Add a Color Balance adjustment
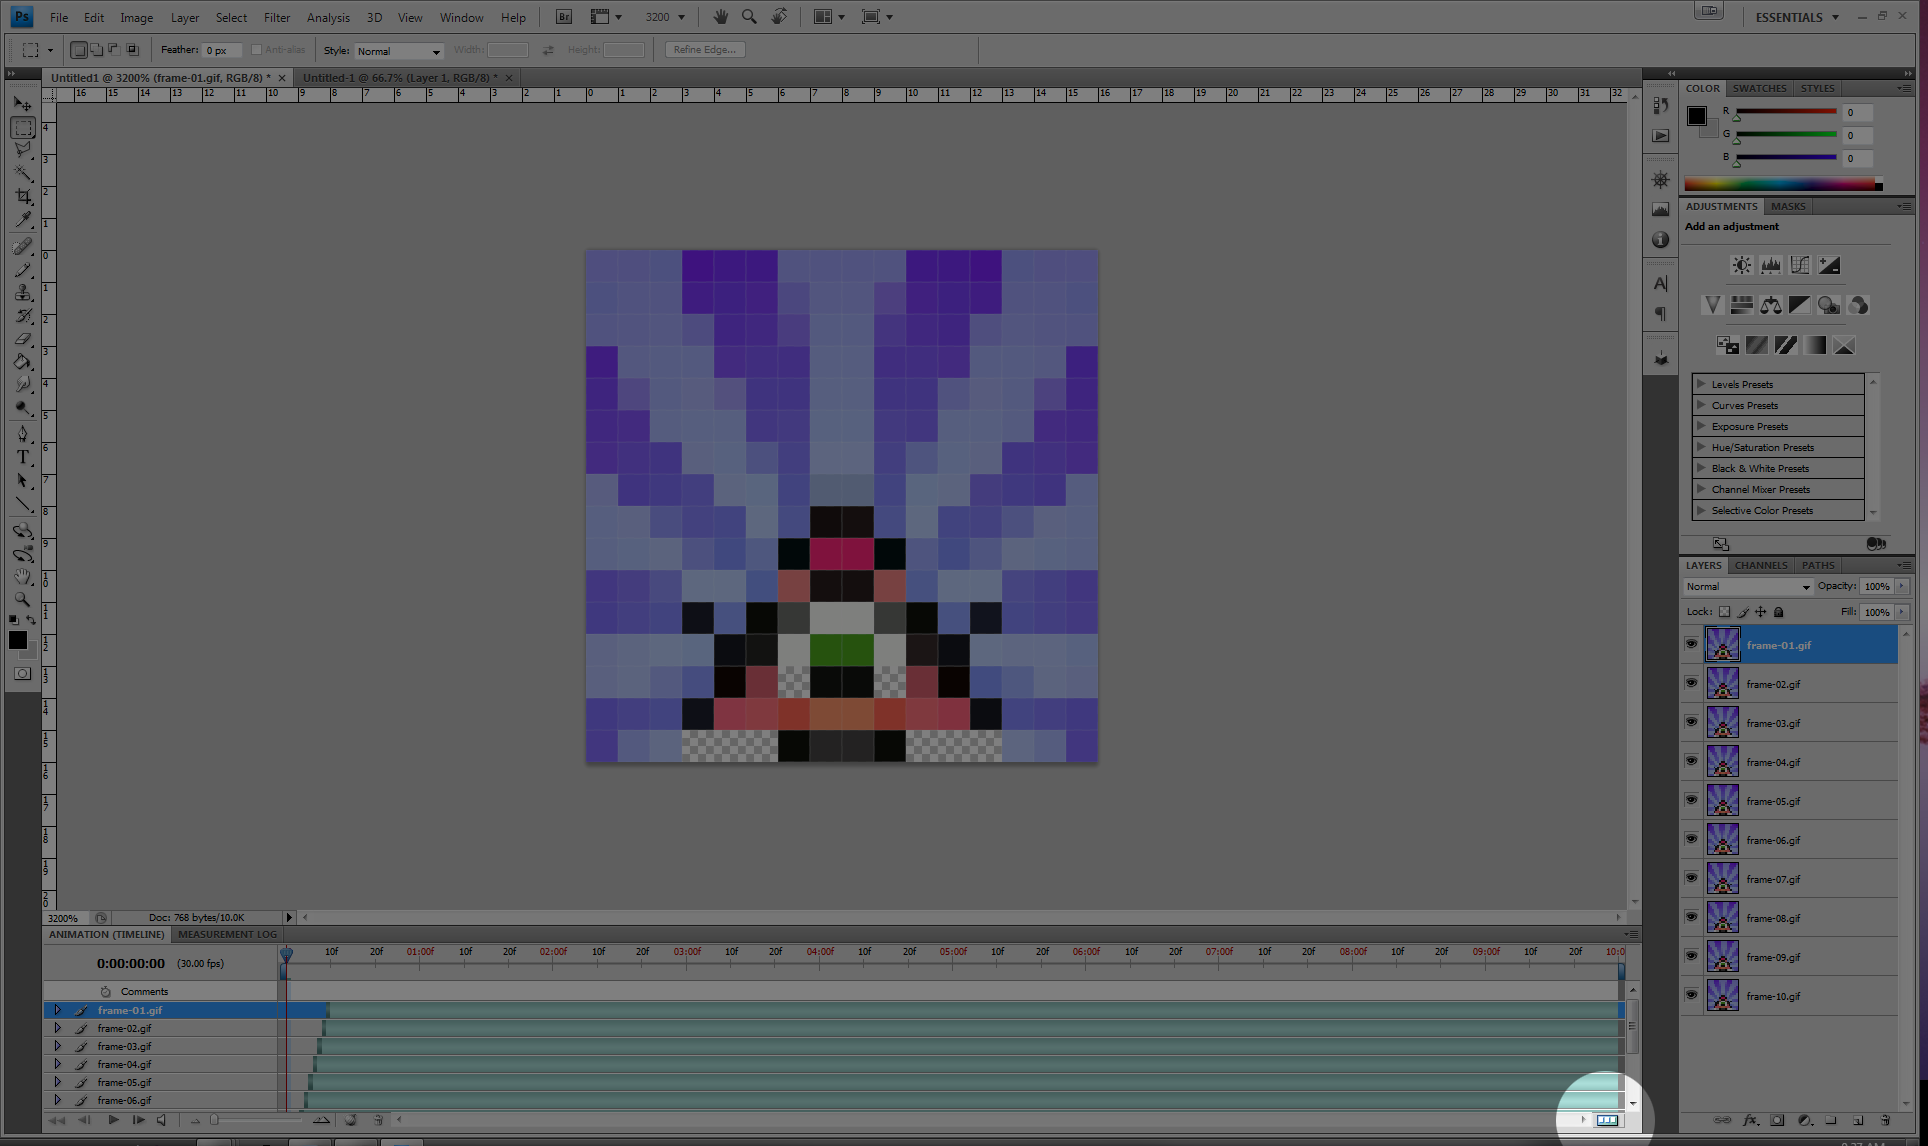The height and width of the screenshot is (1146, 1928). click(x=1771, y=305)
